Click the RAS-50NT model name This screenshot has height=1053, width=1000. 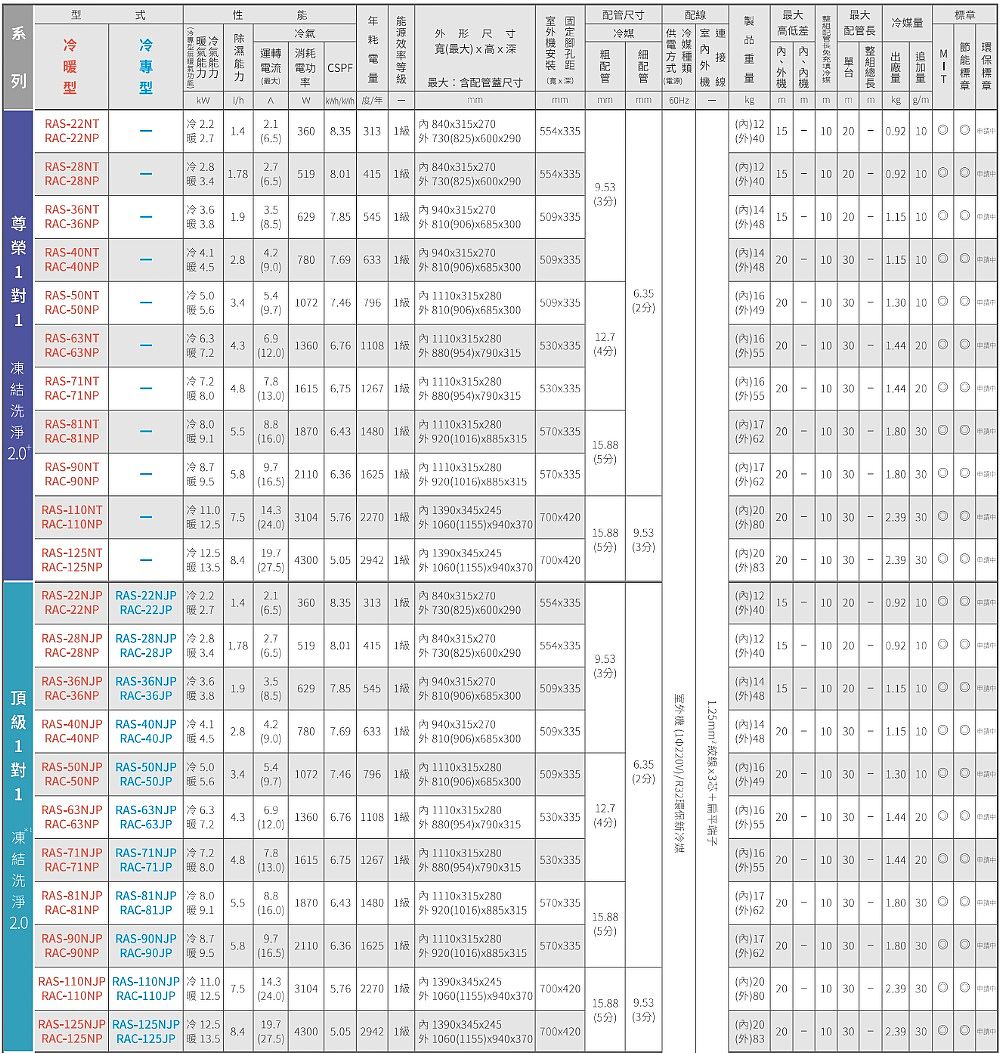tap(72, 295)
